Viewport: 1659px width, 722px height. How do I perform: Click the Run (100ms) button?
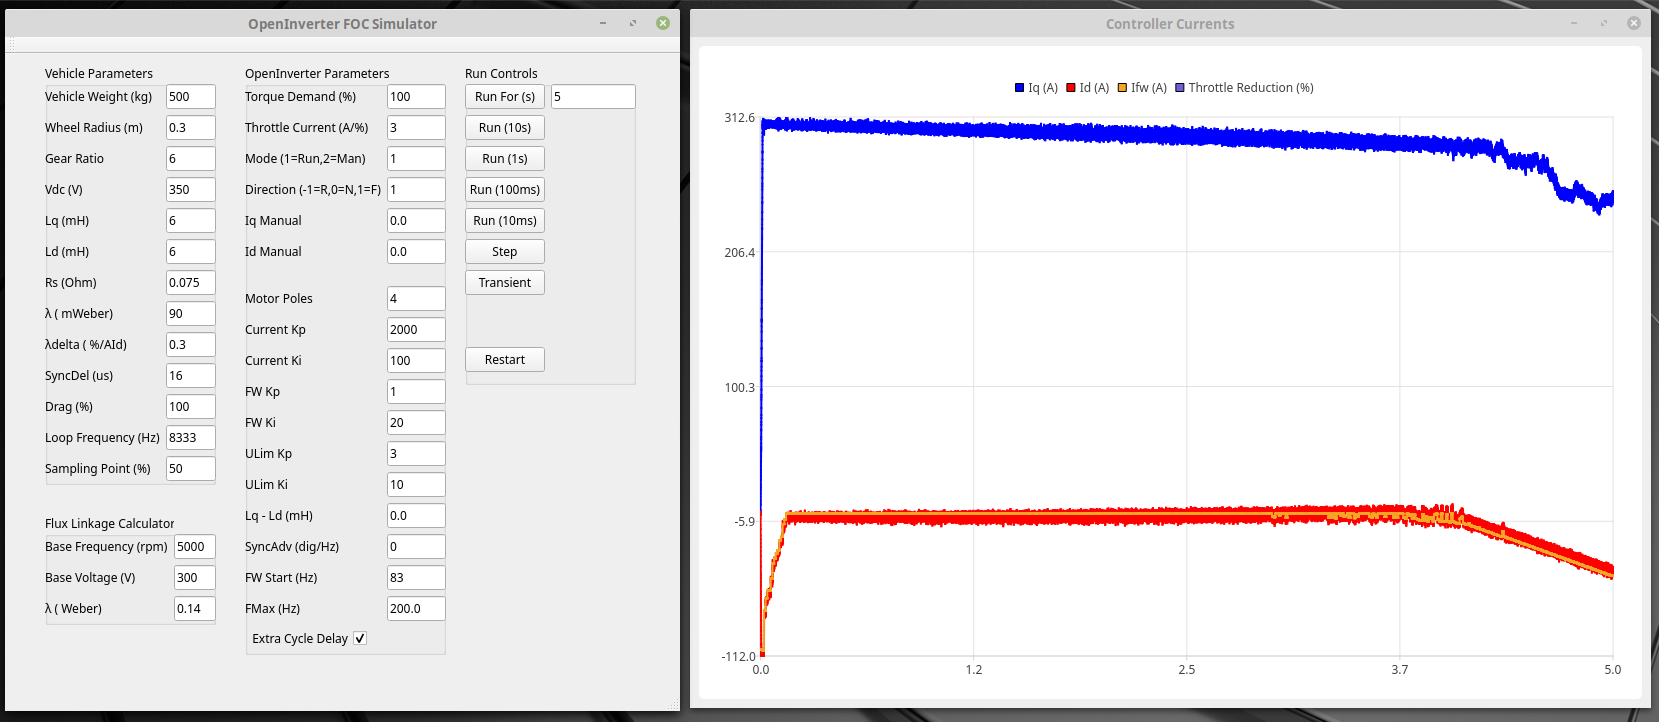coord(504,190)
